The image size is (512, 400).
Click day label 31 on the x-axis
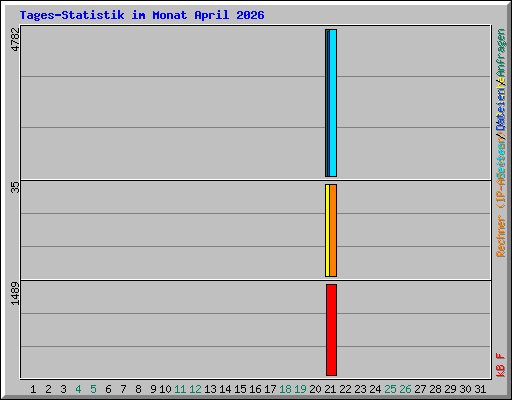[x=480, y=389]
